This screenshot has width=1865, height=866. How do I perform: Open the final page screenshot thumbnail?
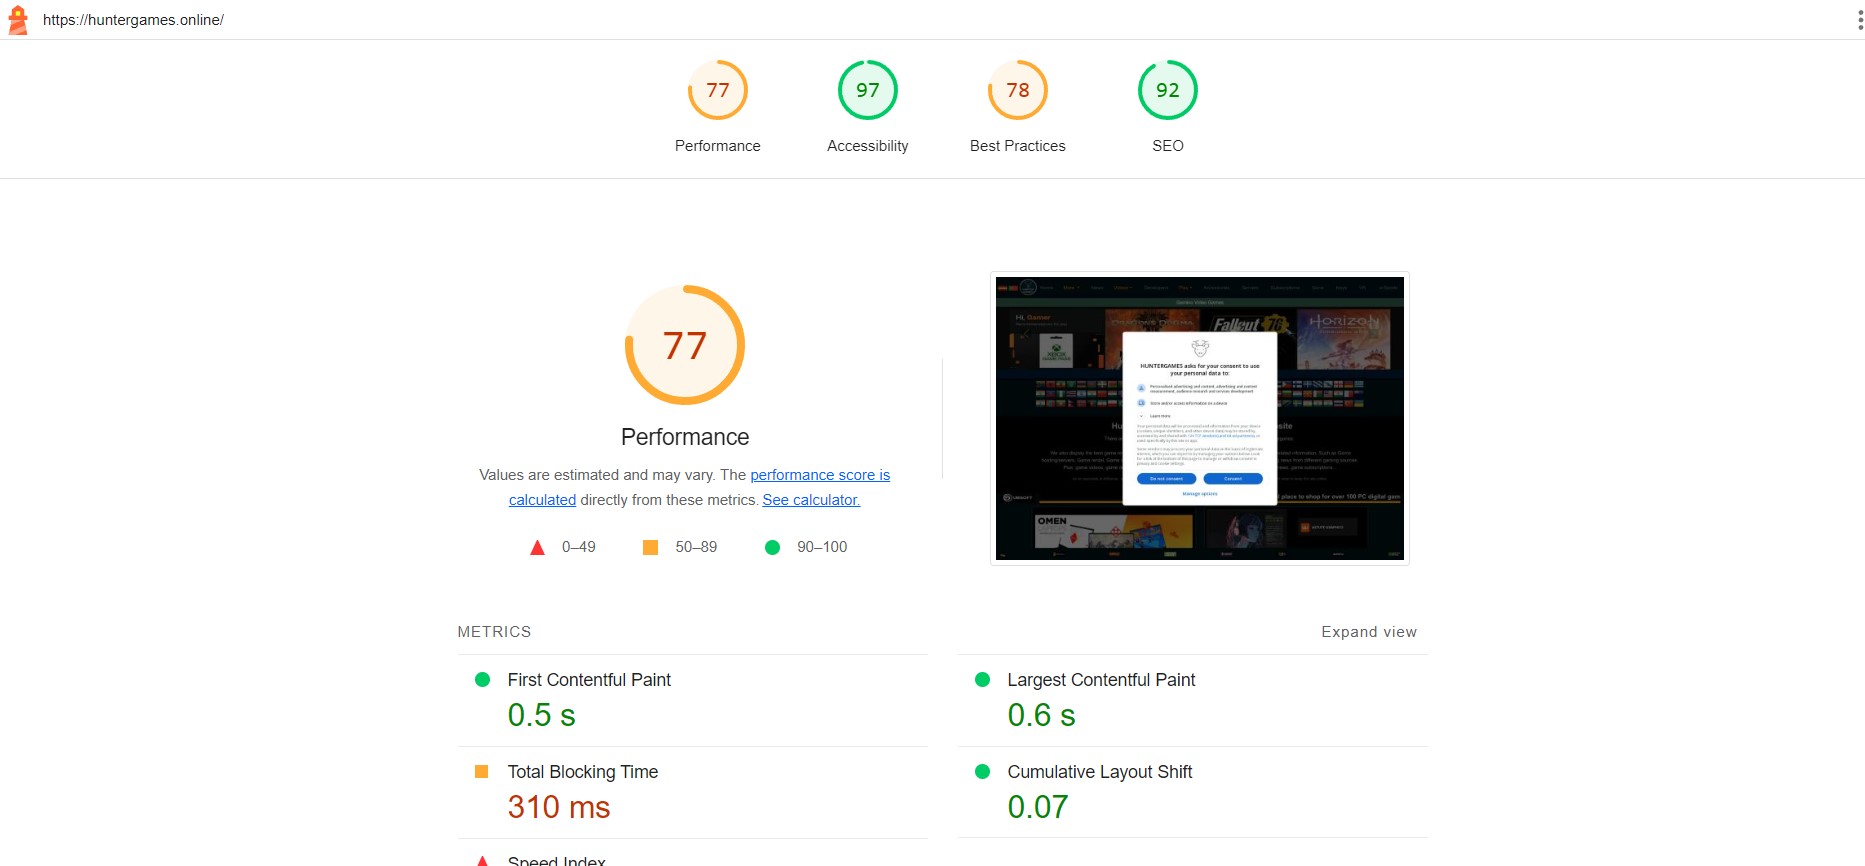point(1199,418)
